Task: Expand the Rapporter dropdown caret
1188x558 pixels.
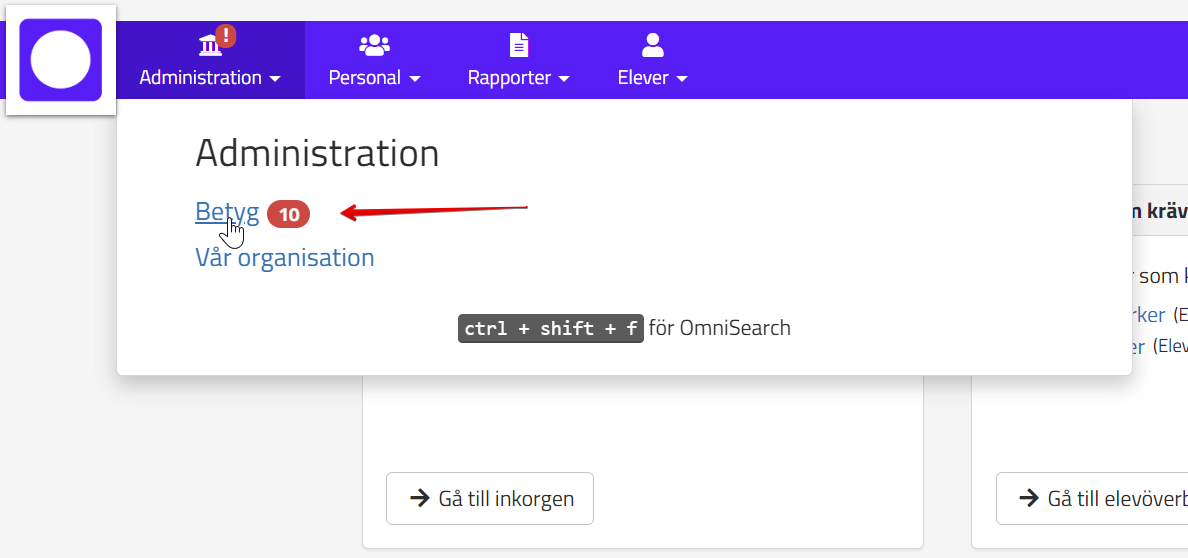Action: [564, 78]
